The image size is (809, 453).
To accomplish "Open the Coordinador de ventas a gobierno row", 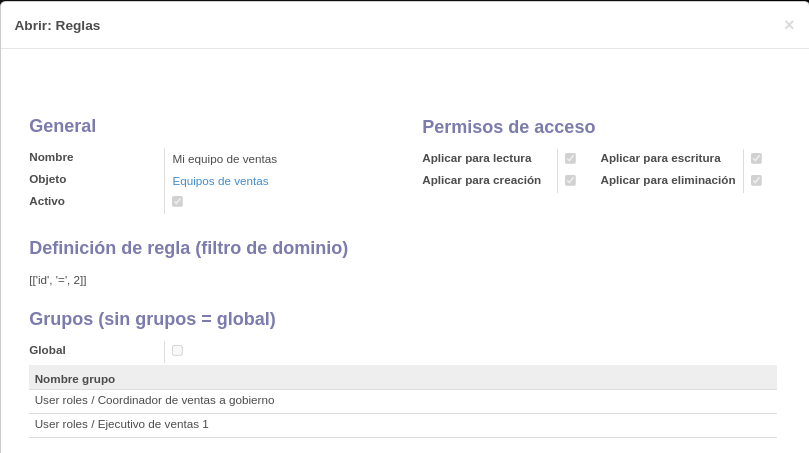I will point(402,401).
